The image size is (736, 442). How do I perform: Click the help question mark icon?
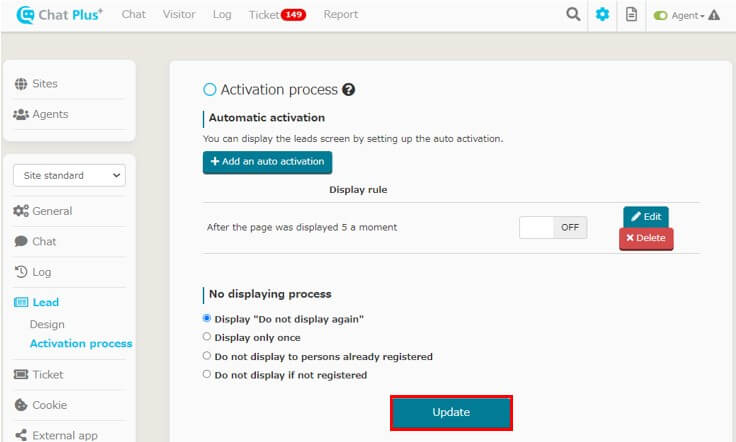click(348, 89)
